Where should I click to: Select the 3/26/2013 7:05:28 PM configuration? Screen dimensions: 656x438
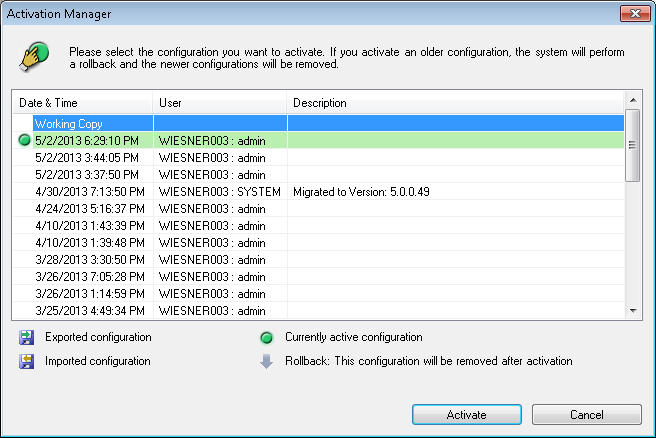[318, 277]
